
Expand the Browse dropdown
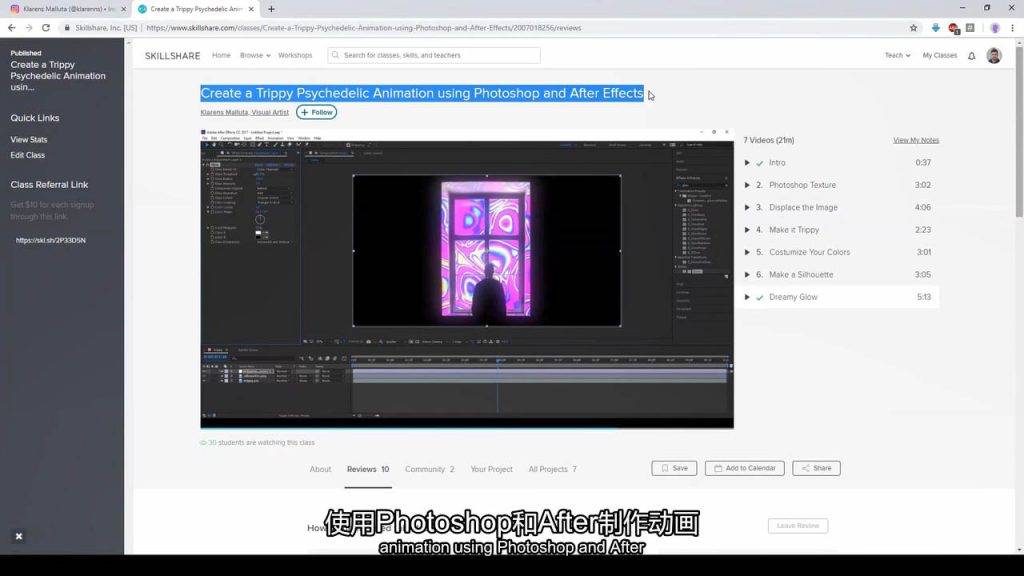[255, 56]
